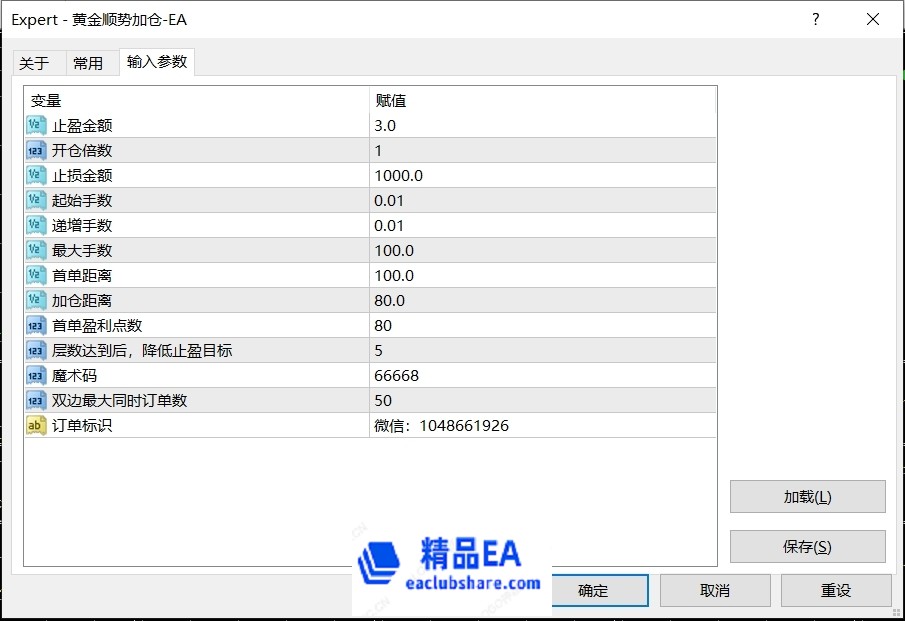The image size is (905, 621).
Task: Click the 123 icon beside 双边最大同时订单数
Action: pos(32,400)
